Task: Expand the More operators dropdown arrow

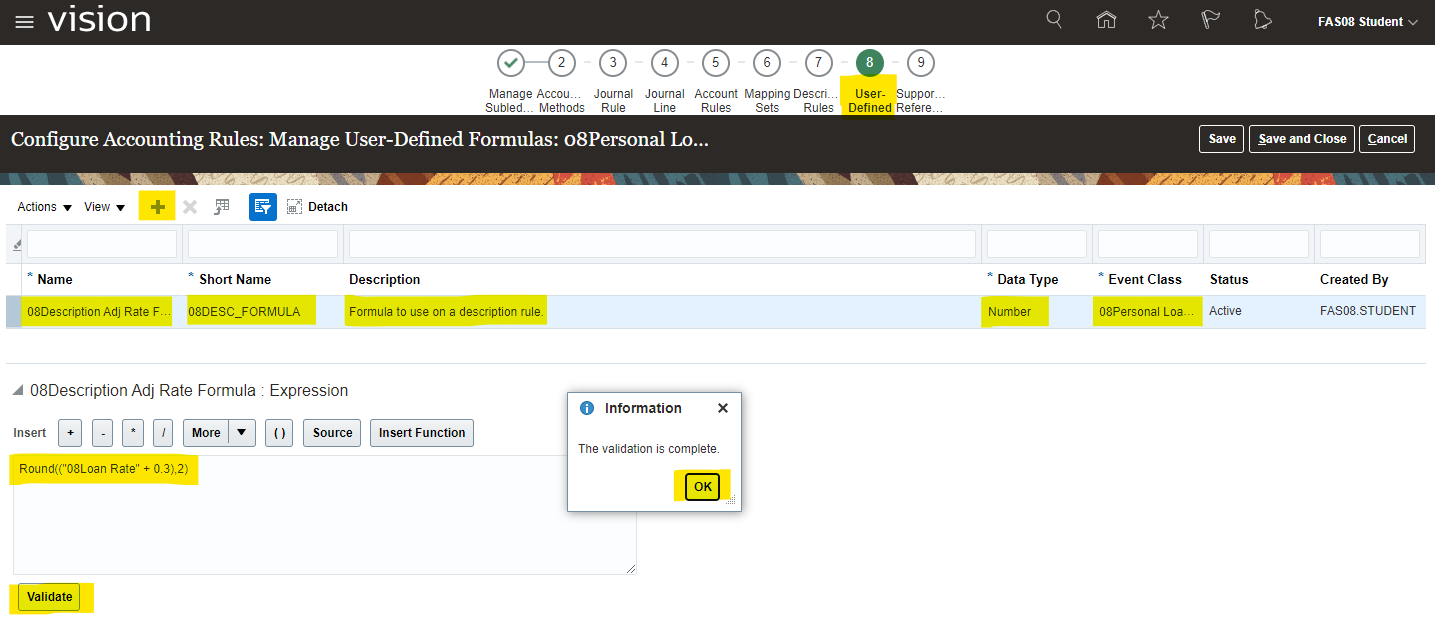Action: click(x=243, y=433)
